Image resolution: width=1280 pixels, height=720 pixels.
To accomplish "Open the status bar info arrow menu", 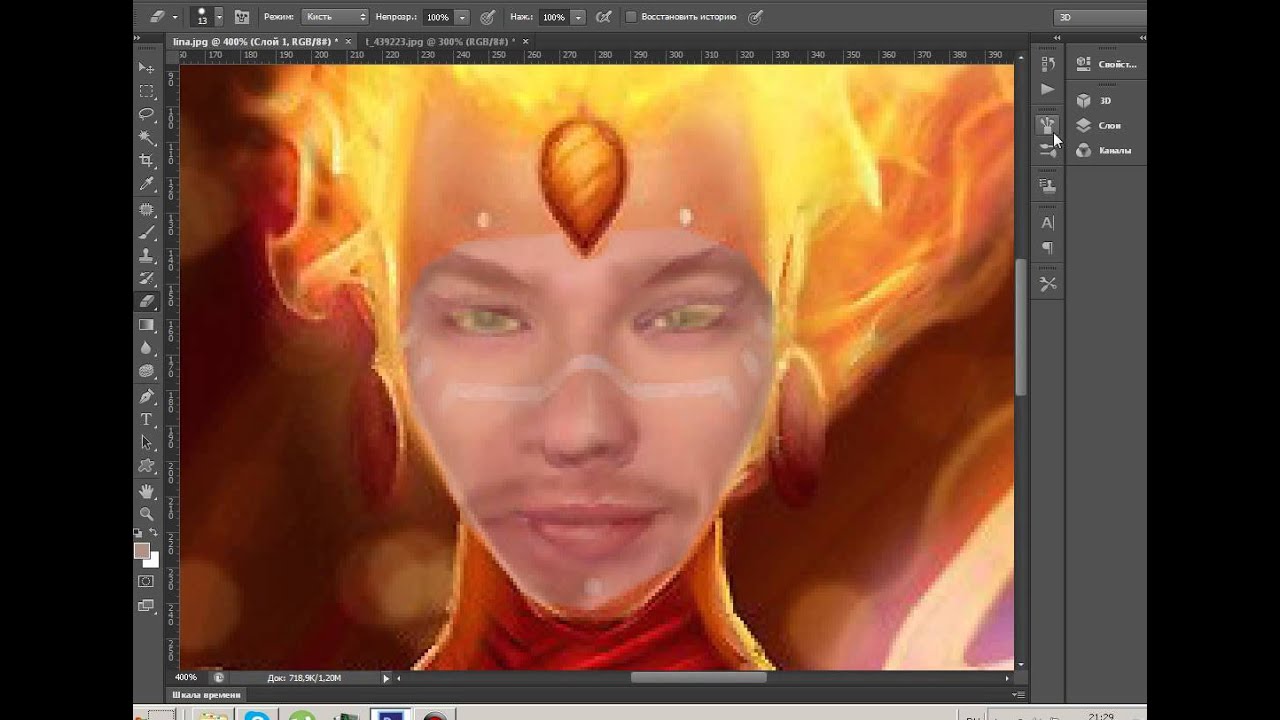I will pos(386,677).
